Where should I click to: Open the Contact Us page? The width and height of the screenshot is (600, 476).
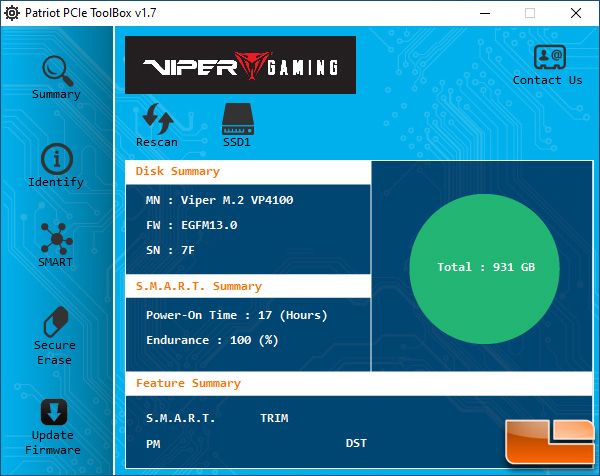(x=548, y=65)
